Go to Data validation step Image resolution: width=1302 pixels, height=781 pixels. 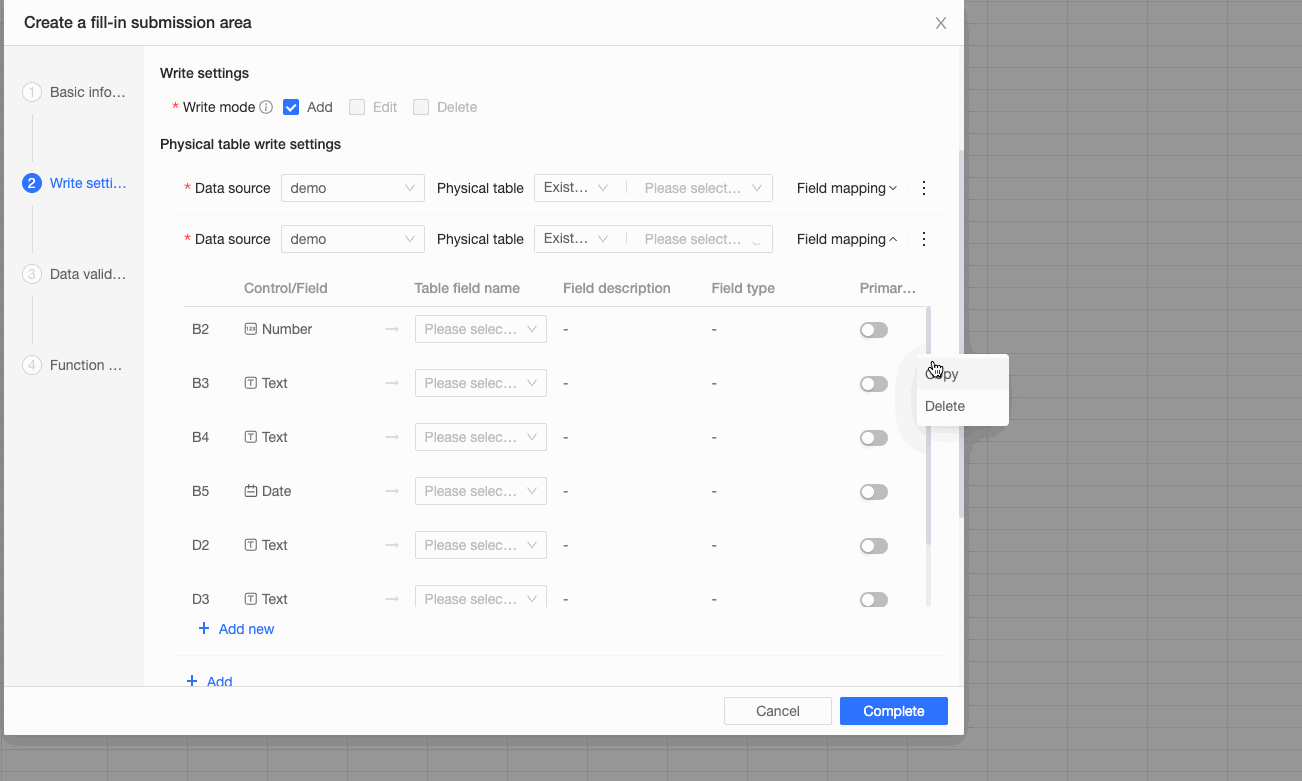coord(88,274)
